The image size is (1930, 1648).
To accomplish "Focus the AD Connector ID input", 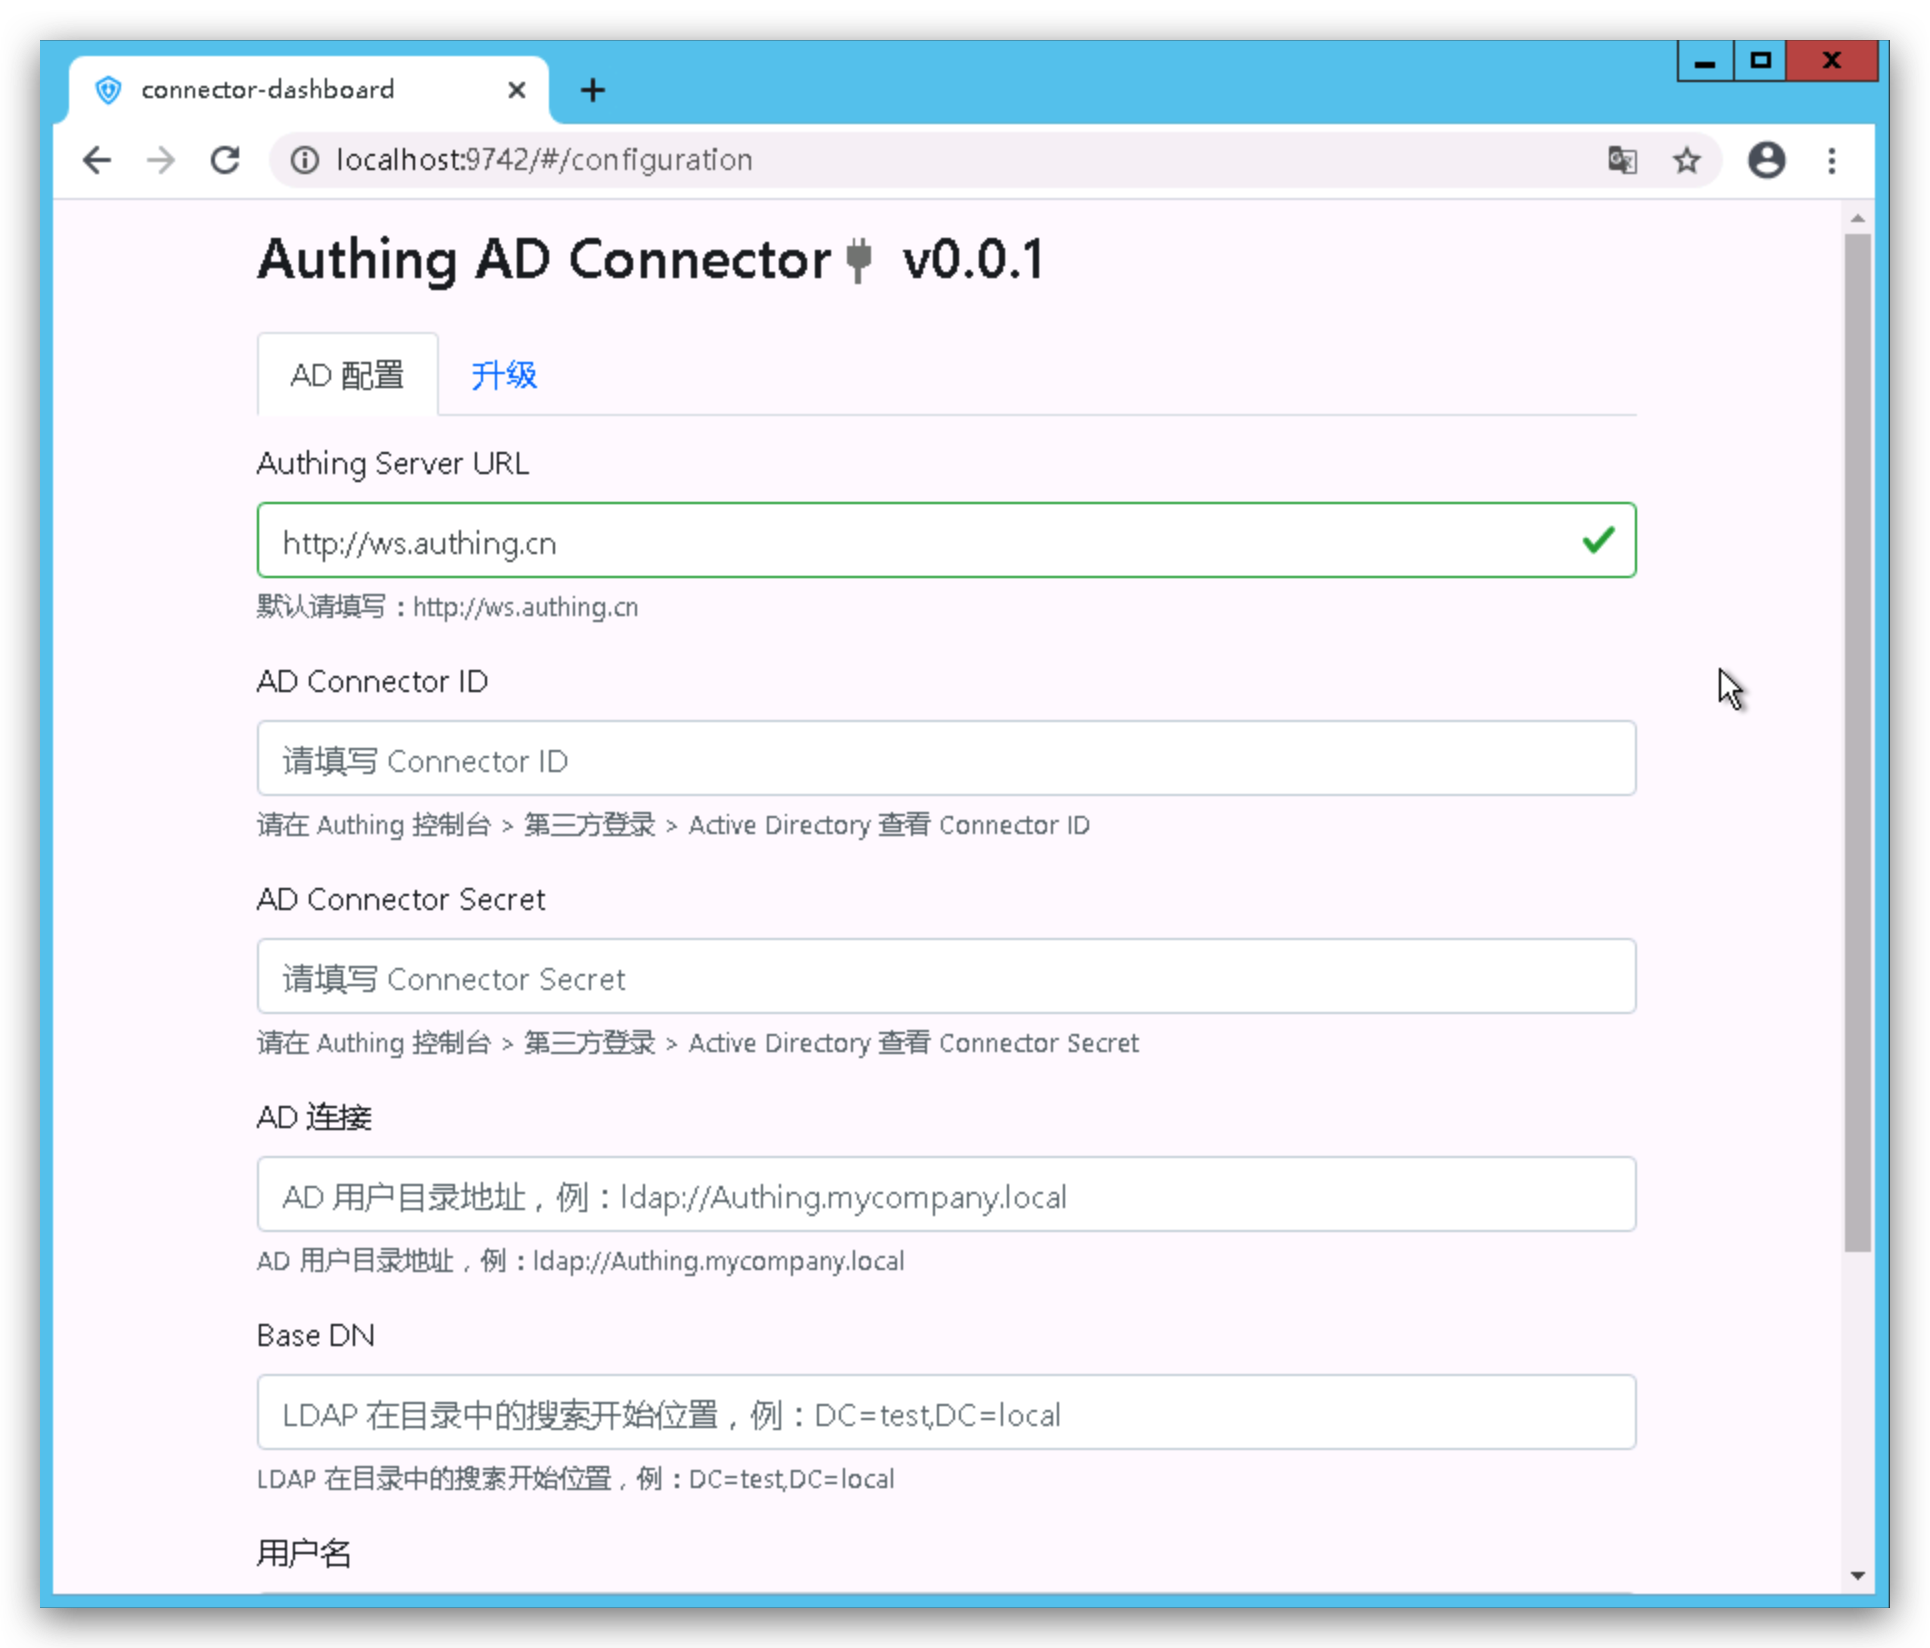I will tap(945, 759).
